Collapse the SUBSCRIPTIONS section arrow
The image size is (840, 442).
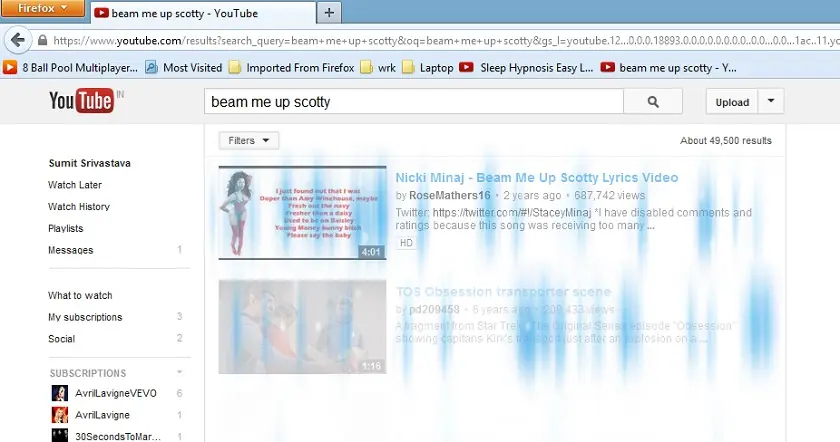point(179,372)
